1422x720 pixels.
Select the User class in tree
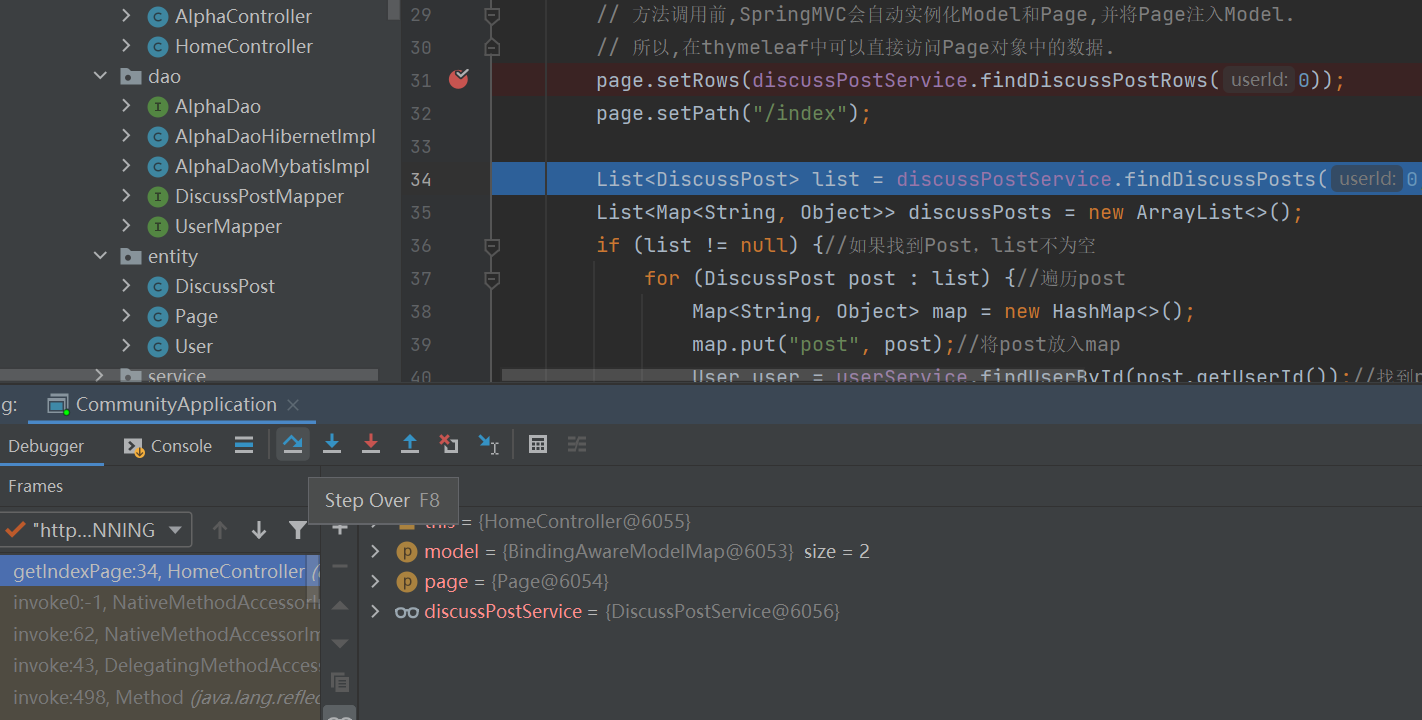tap(194, 346)
